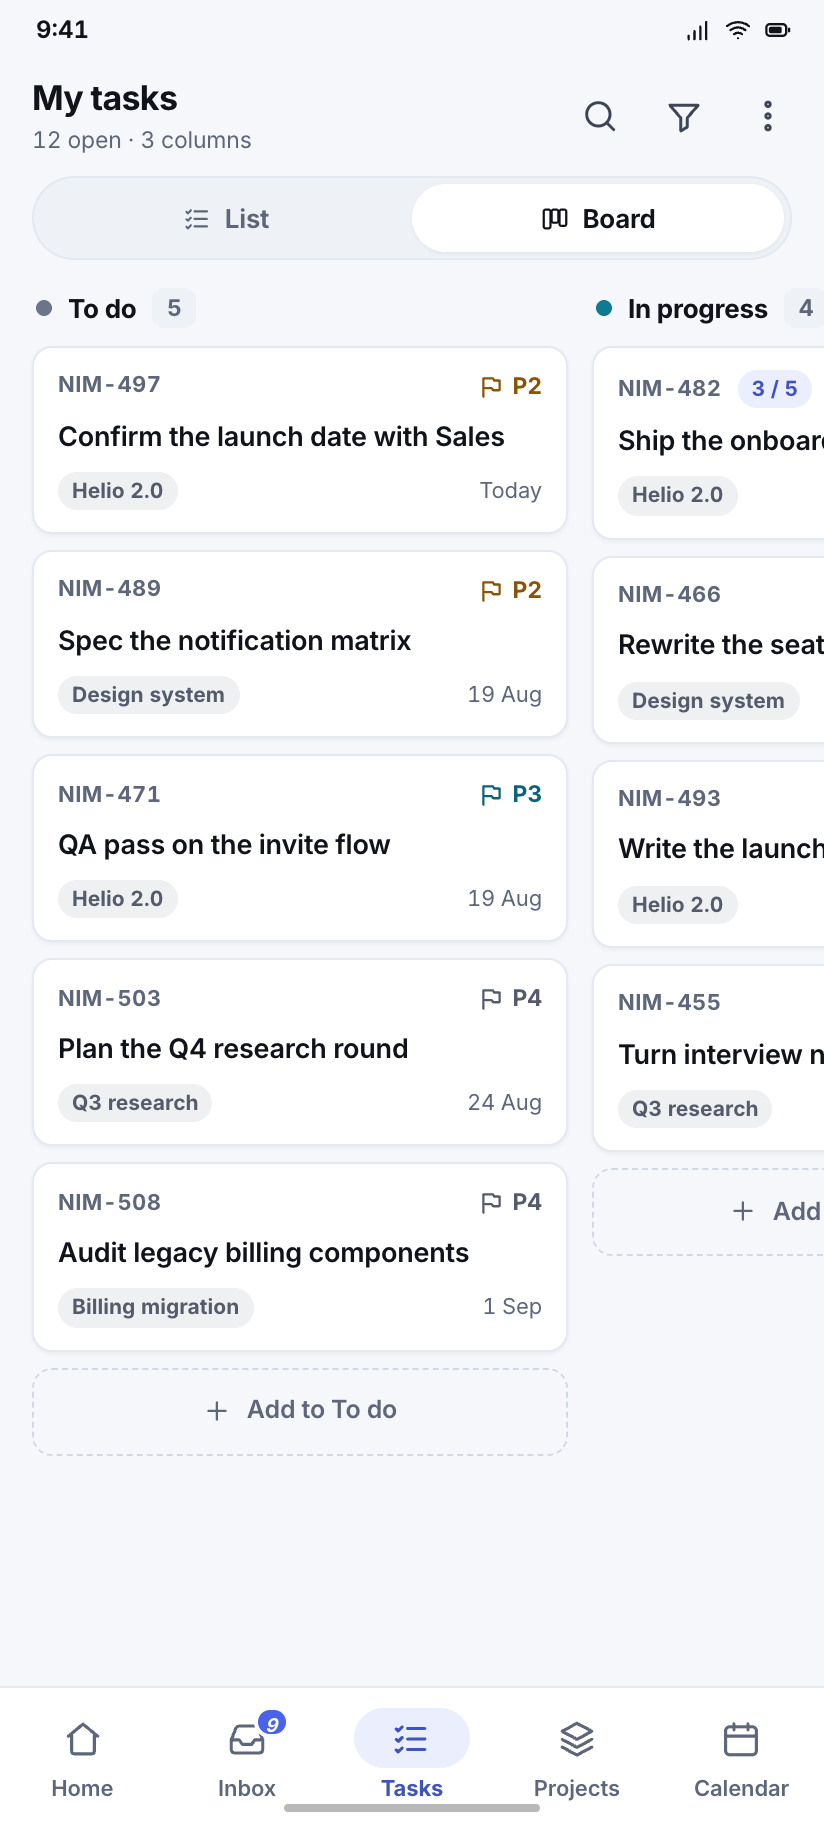Image resolution: width=824 pixels, height=1830 pixels.
Task: Tap Helio 2.0 tag on NIM-471
Action: pyautogui.click(x=118, y=899)
